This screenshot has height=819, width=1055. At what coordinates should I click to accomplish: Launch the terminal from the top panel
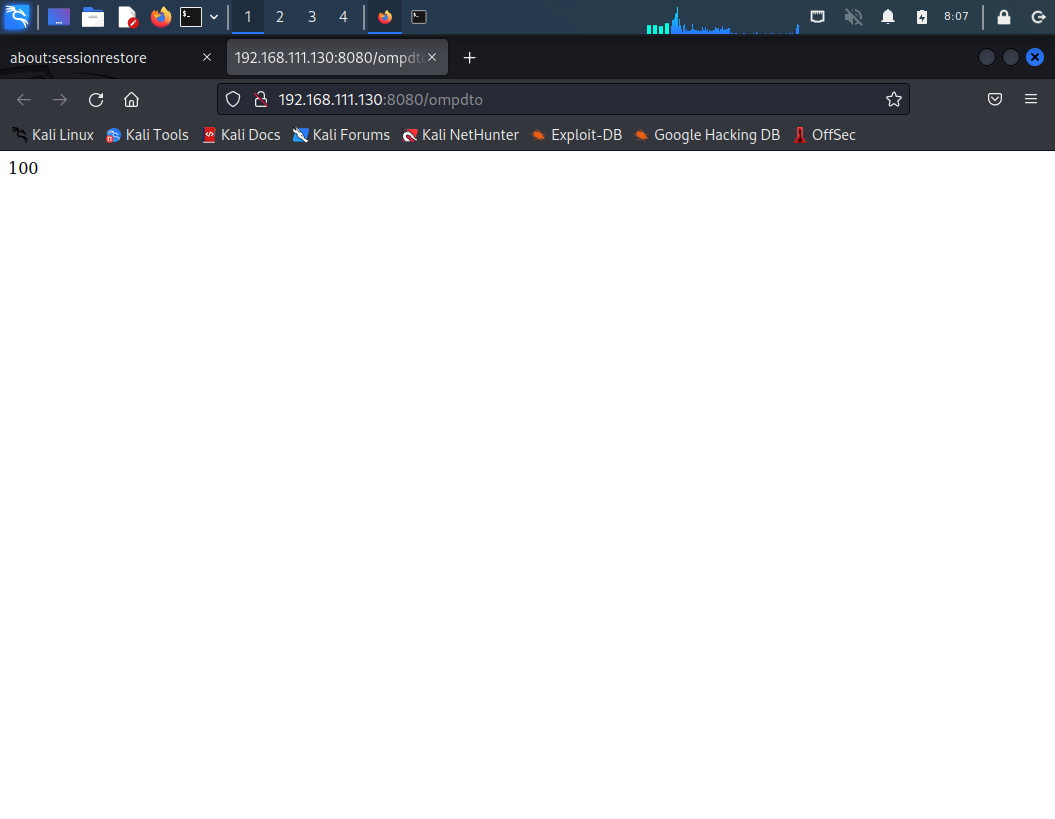pyautogui.click(x=191, y=16)
